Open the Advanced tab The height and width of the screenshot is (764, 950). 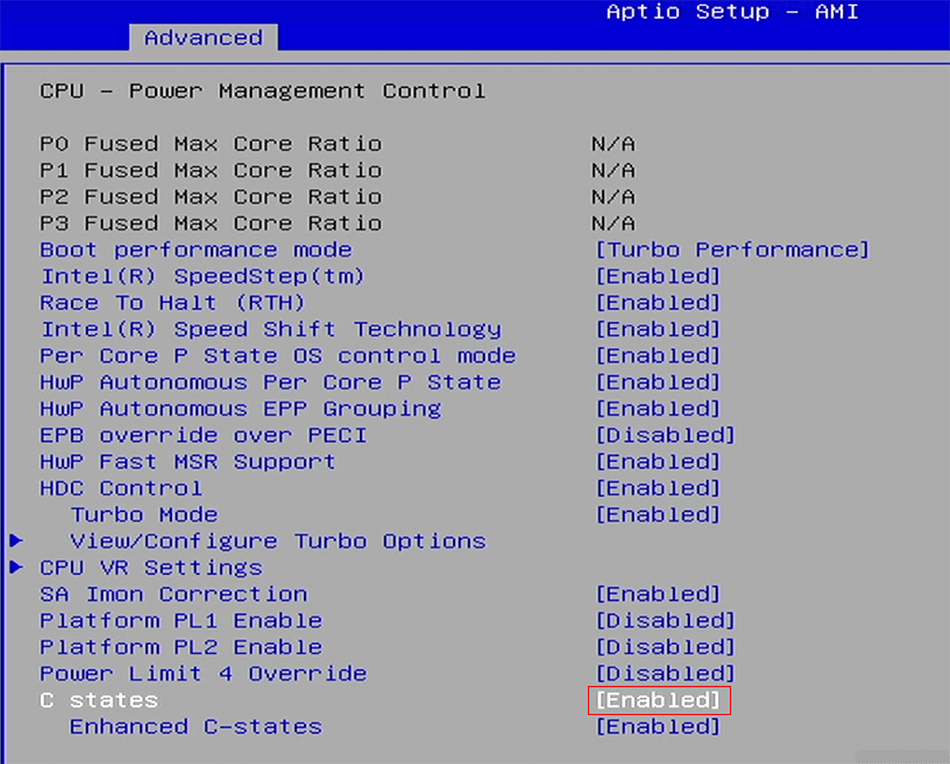203,38
